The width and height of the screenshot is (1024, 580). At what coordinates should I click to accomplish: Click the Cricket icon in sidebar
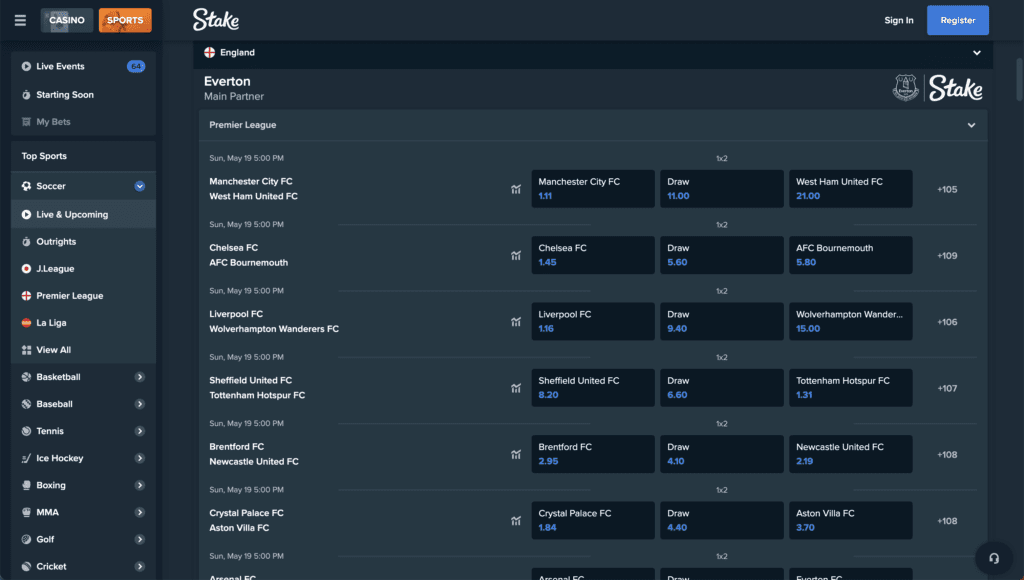click(26, 566)
